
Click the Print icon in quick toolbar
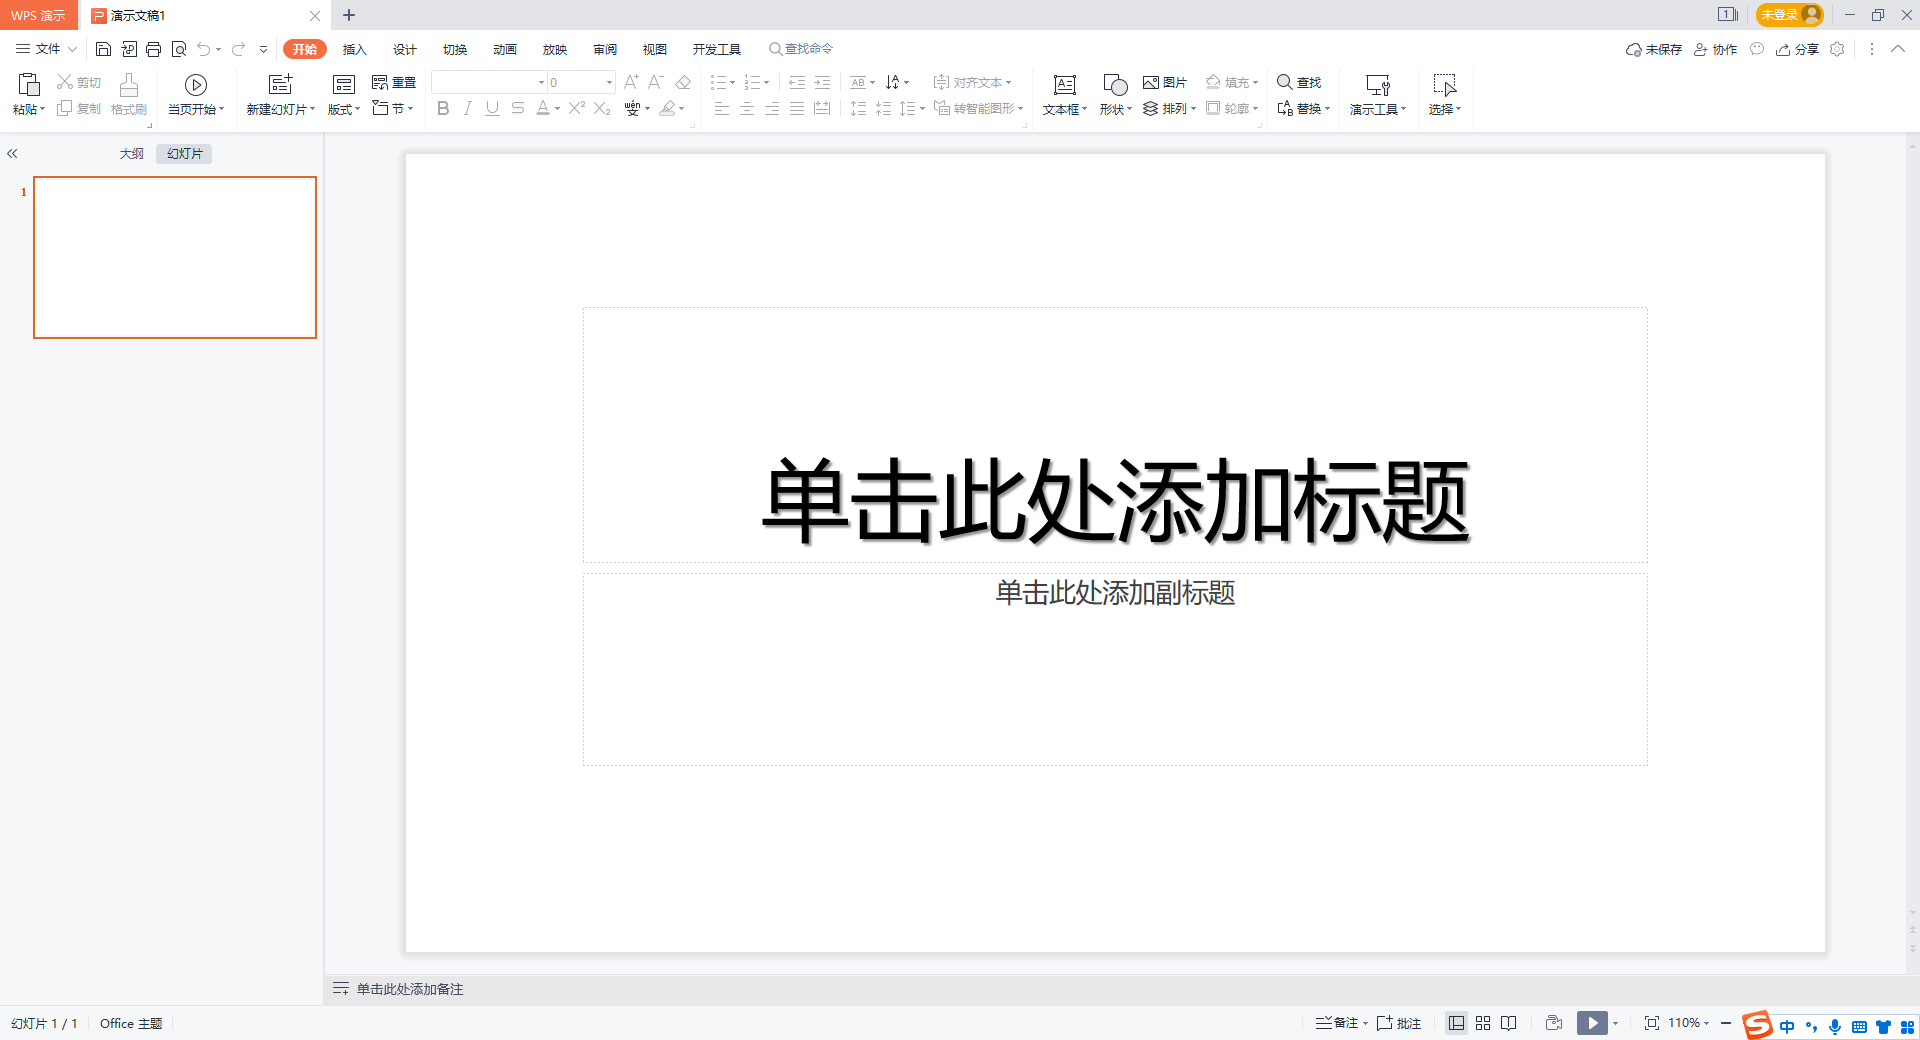coord(153,49)
